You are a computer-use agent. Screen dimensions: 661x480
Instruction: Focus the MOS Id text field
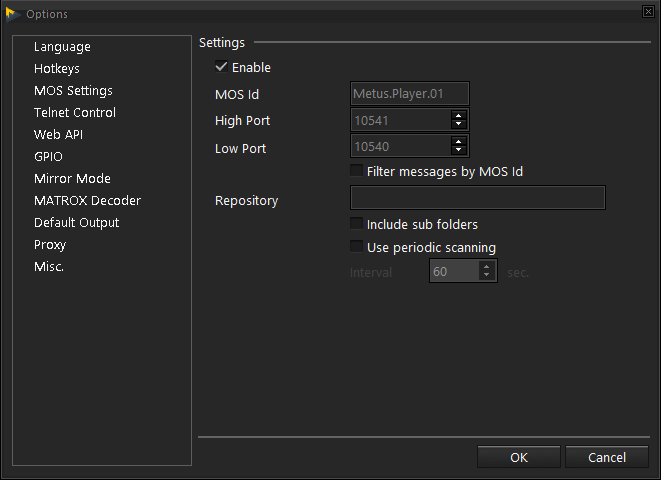tap(409, 94)
